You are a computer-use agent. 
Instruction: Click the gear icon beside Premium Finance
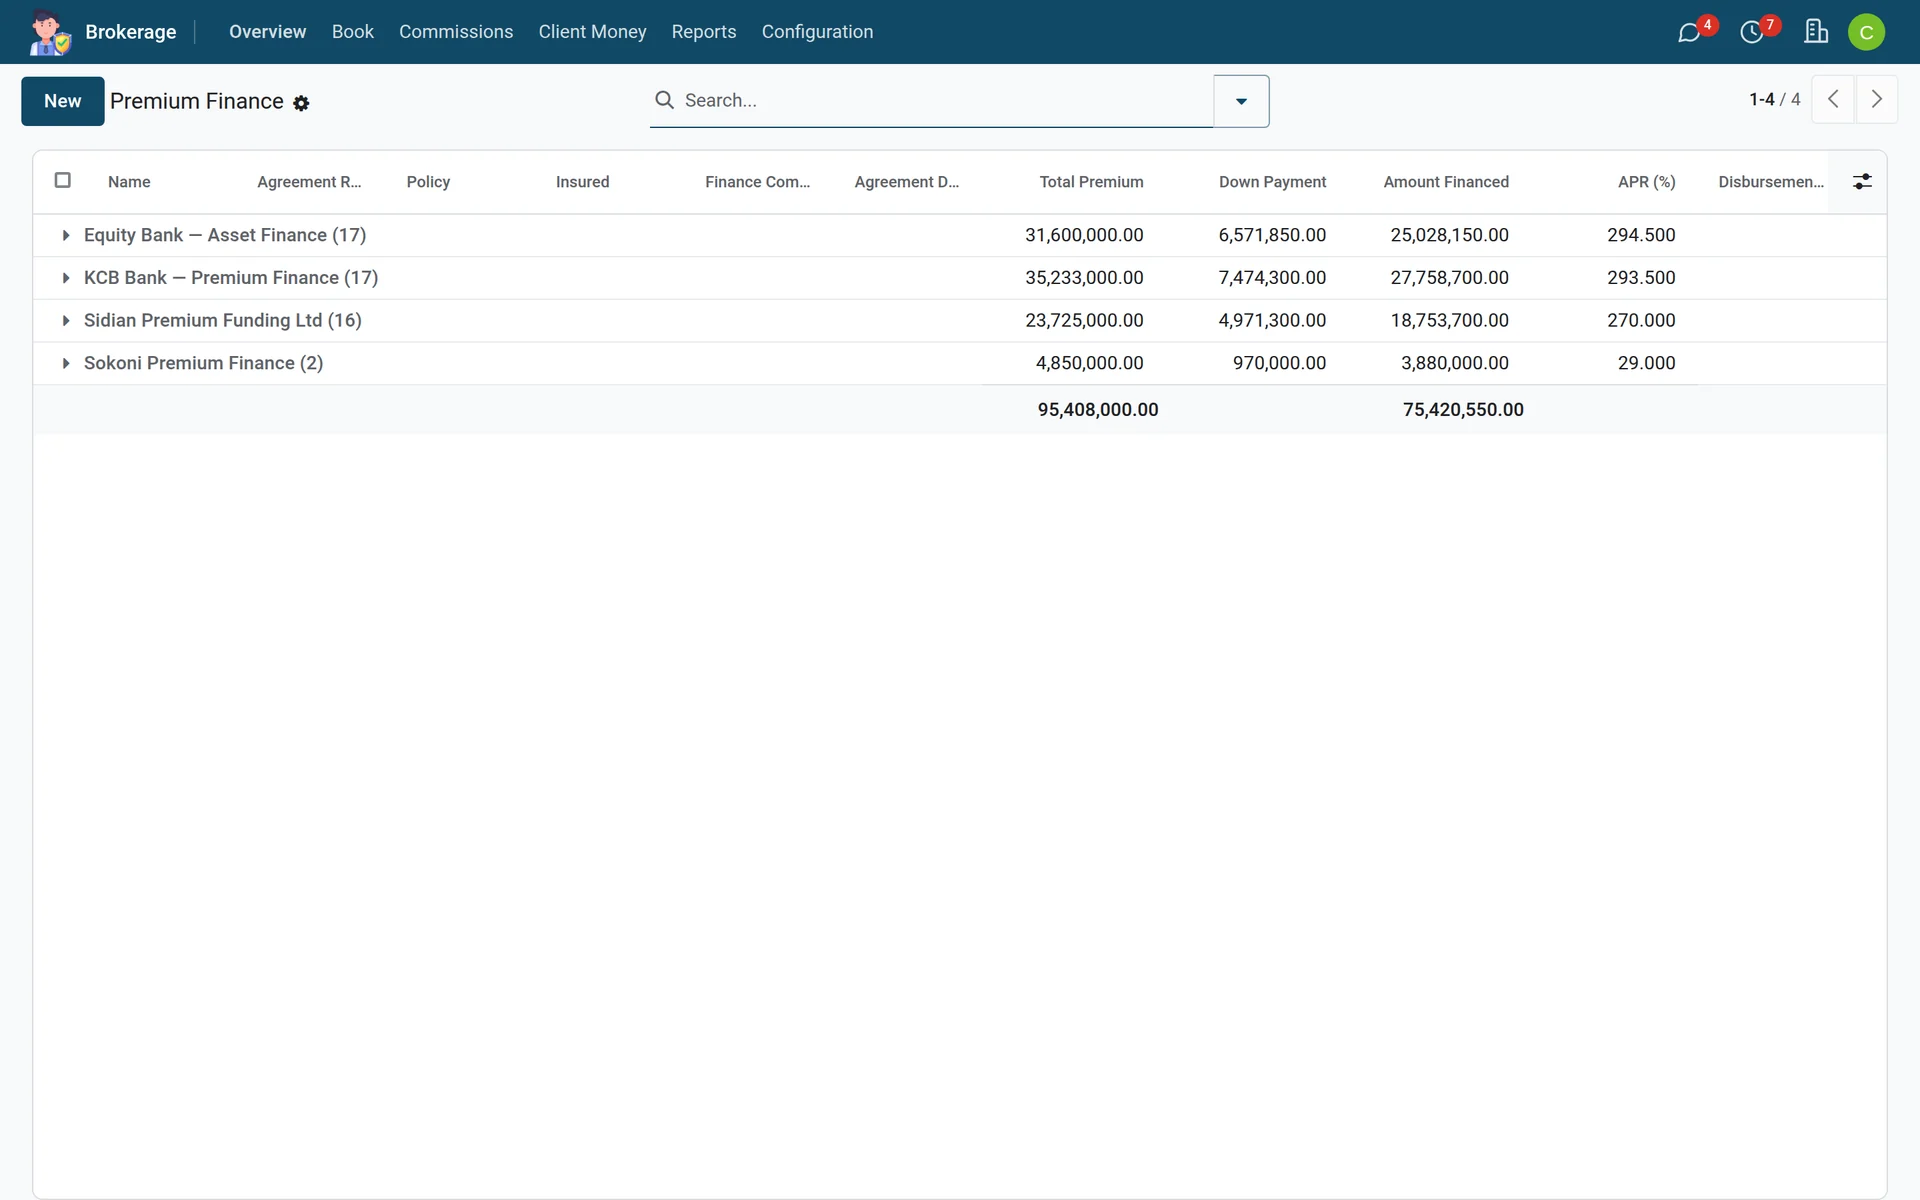click(301, 103)
